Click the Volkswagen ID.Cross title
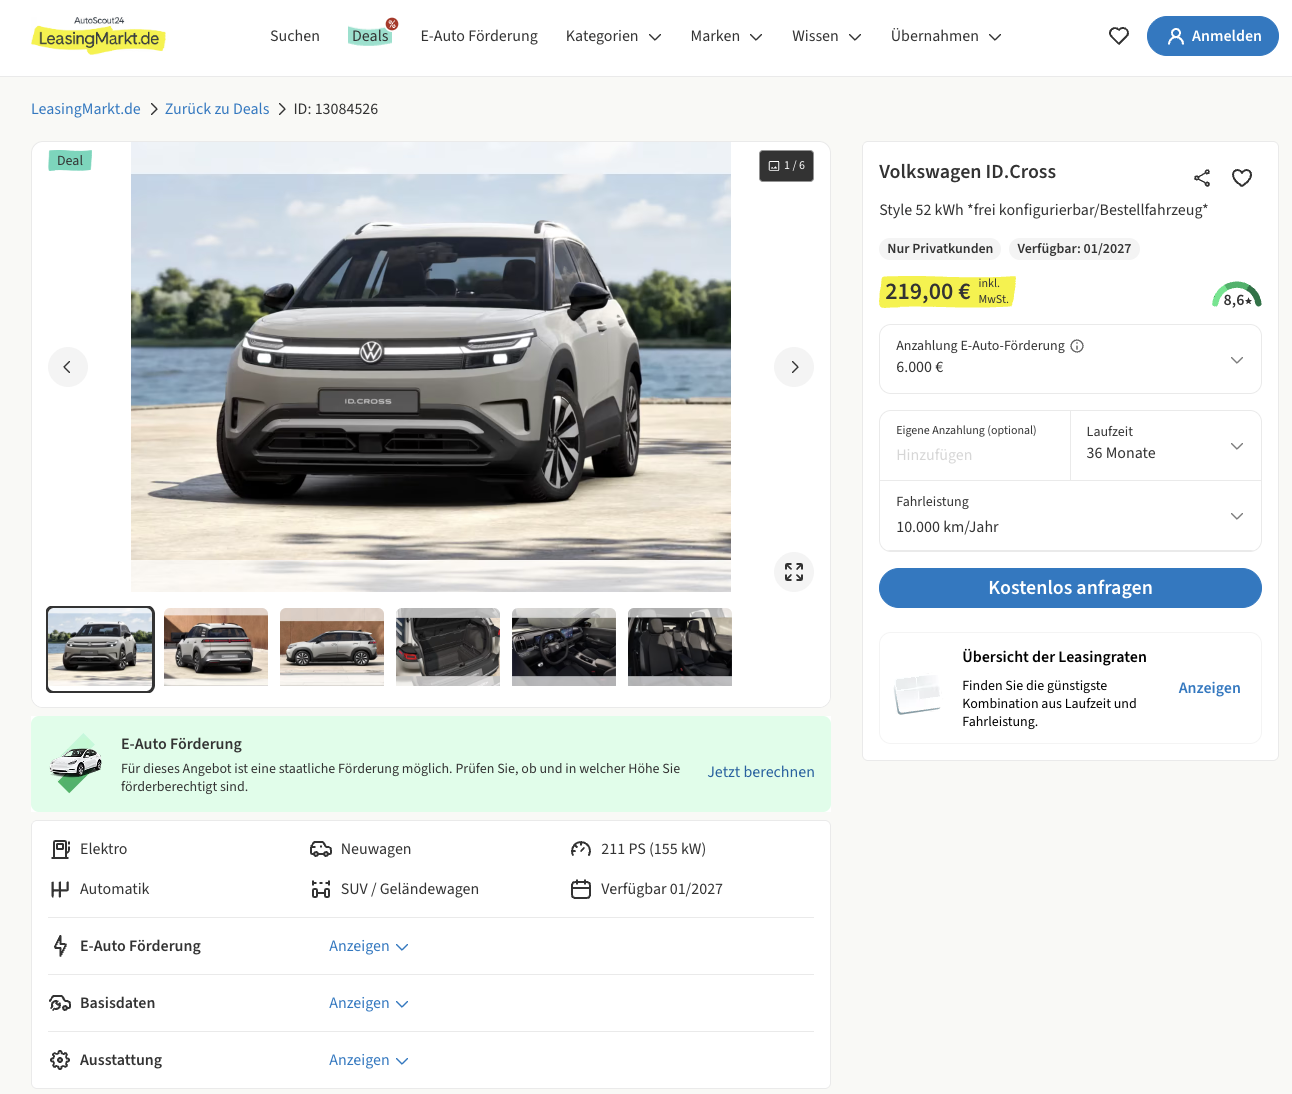Viewport: 1292px width, 1094px height. tap(967, 172)
